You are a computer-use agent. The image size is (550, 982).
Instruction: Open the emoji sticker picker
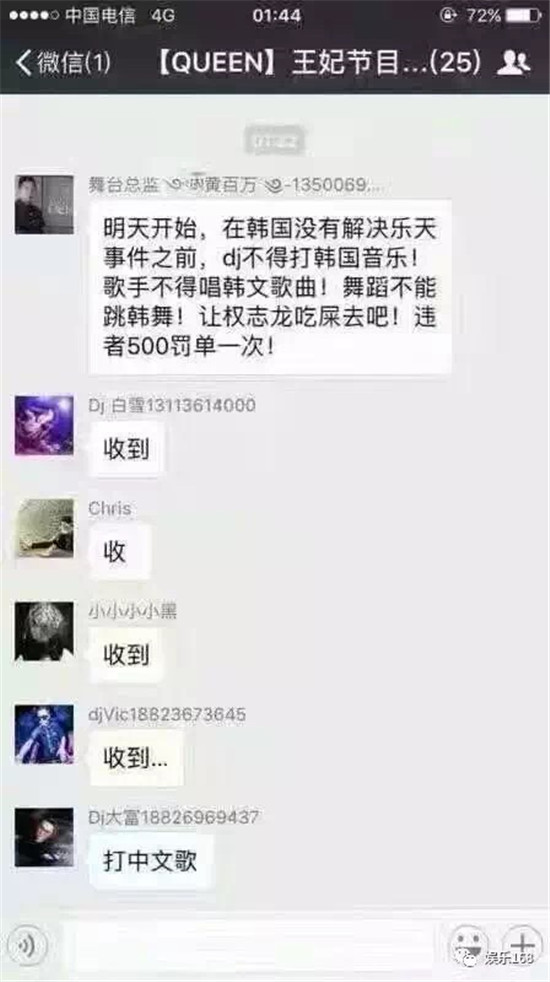(469, 944)
